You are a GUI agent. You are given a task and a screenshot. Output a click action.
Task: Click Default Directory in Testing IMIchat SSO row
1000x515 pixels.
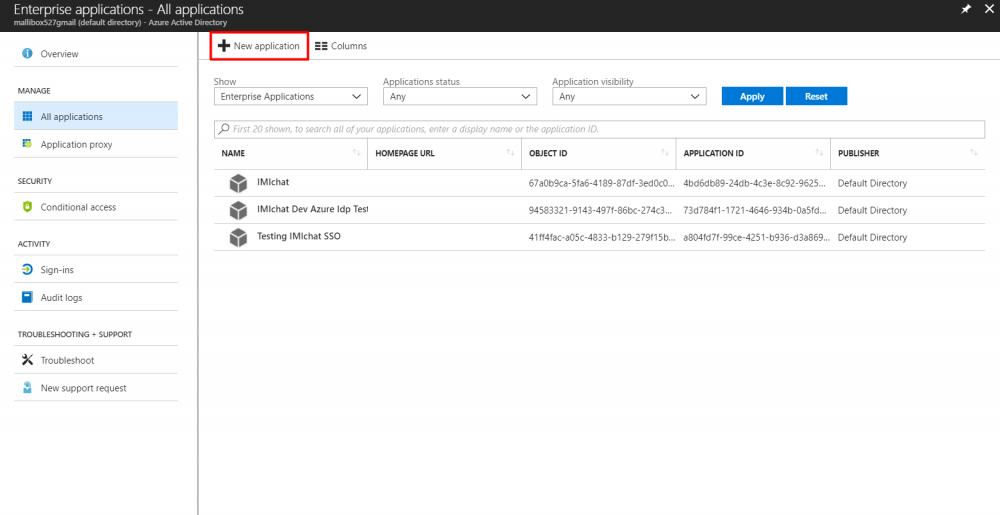tap(872, 237)
